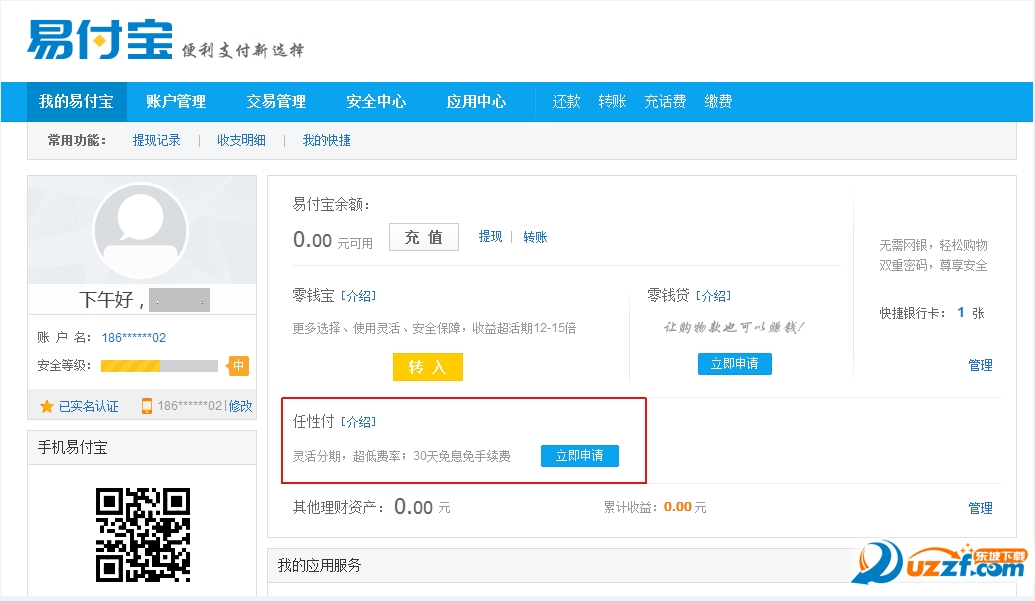1035x601 pixels.
Task: Click the orange phone icon
Action: tap(147, 406)
